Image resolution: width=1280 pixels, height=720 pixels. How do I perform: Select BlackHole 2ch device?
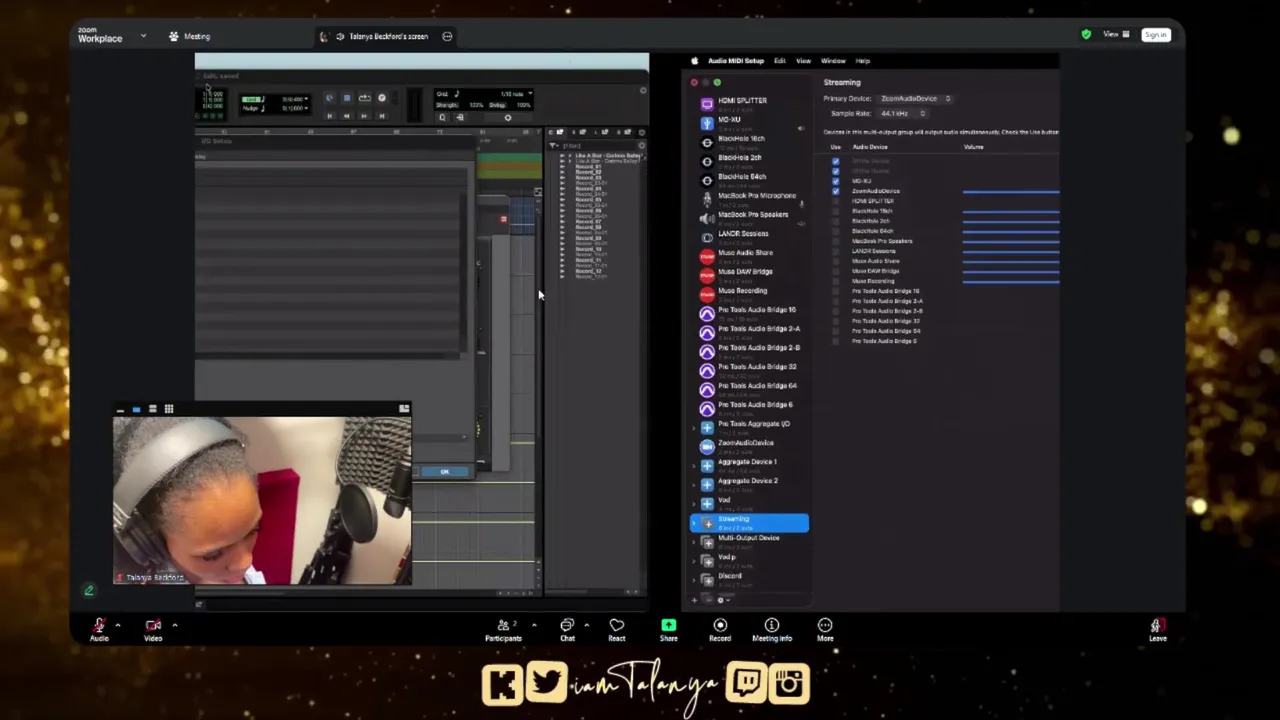(x=748, y=161)
